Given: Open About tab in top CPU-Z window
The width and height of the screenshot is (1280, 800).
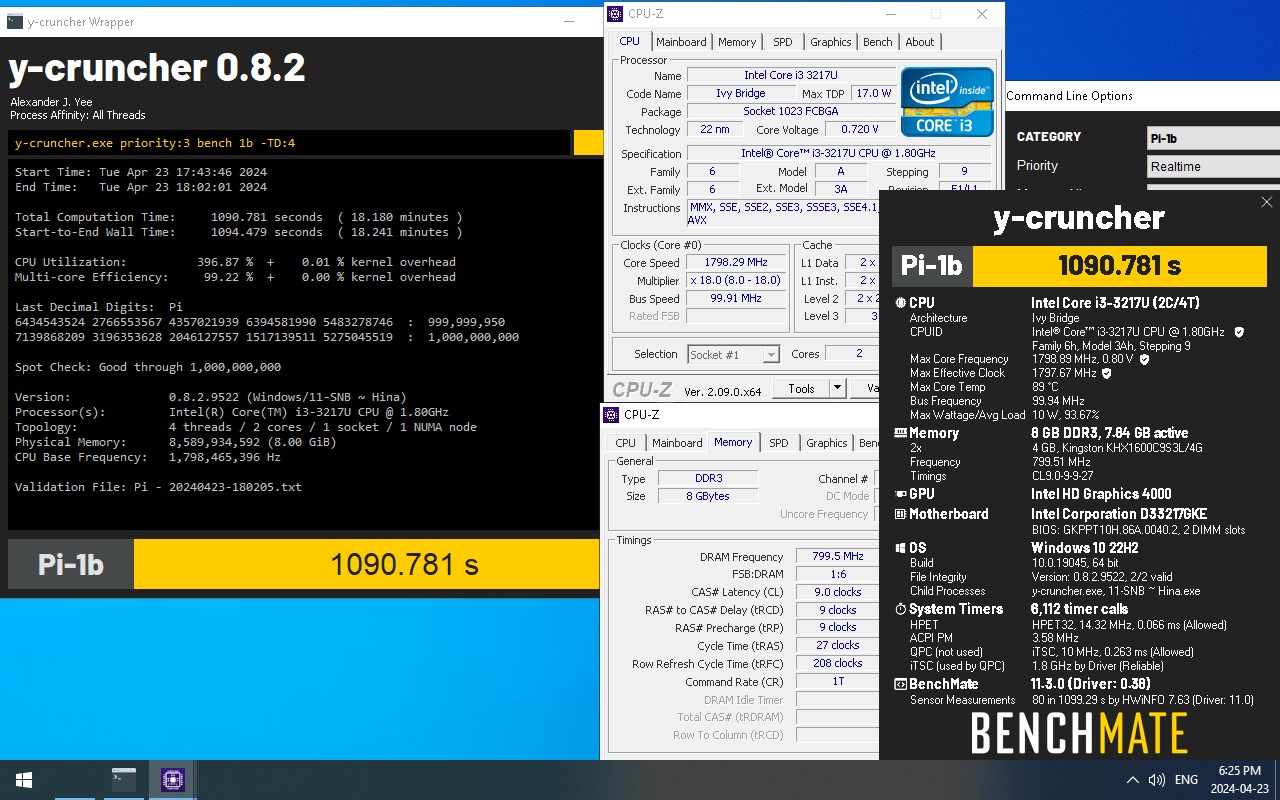Looking at the screenshot, I should (x=920, y=42).
